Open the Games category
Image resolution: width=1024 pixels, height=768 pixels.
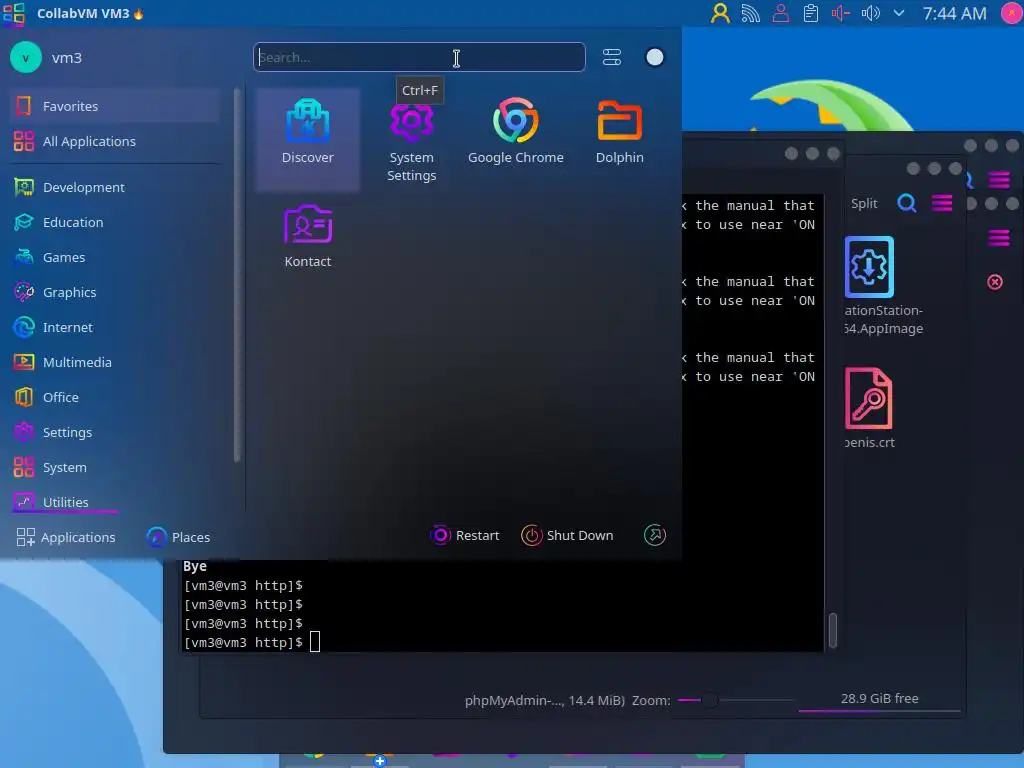tap(114, 257)
